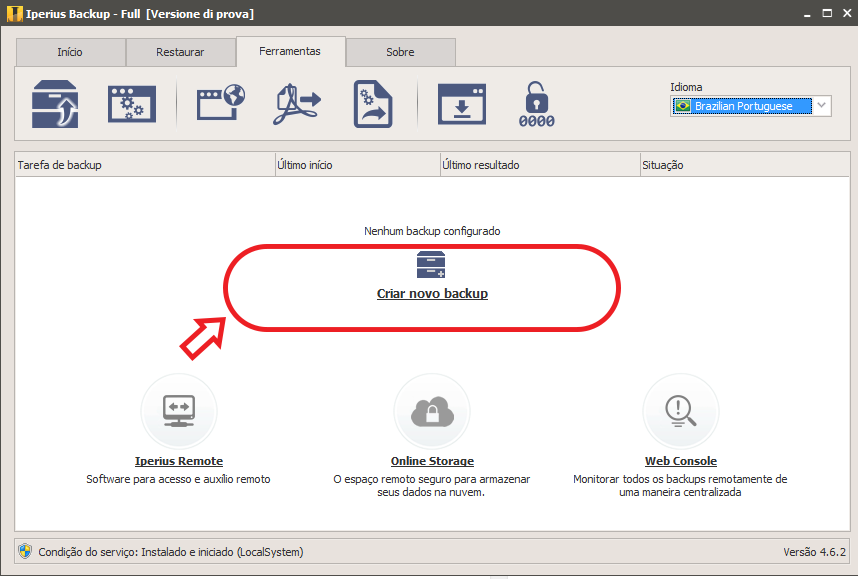Click the Último resultado column header
The image size is (858, 579).
(540, 165)
